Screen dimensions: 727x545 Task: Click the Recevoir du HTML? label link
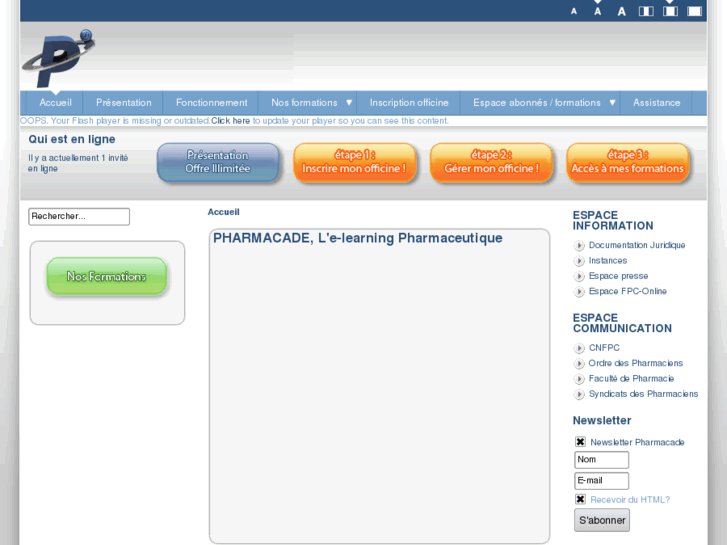630,500
